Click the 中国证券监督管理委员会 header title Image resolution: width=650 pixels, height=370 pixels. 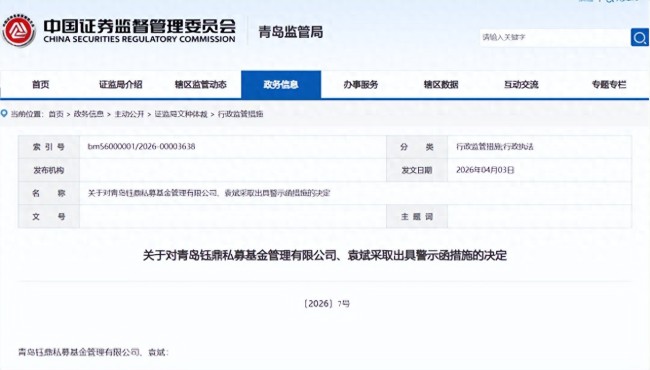click(x=140, y=26)
